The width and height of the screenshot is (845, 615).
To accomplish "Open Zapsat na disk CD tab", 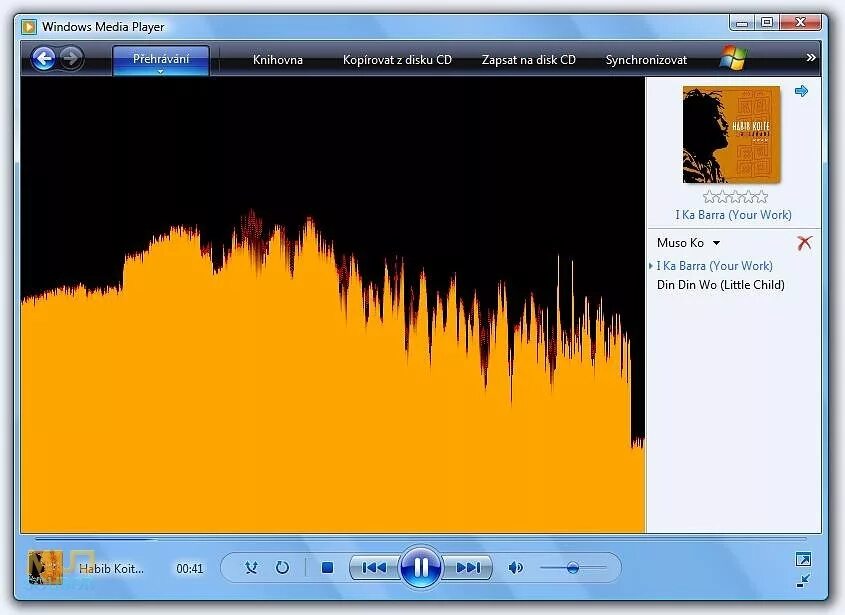I will click(529, 60).
